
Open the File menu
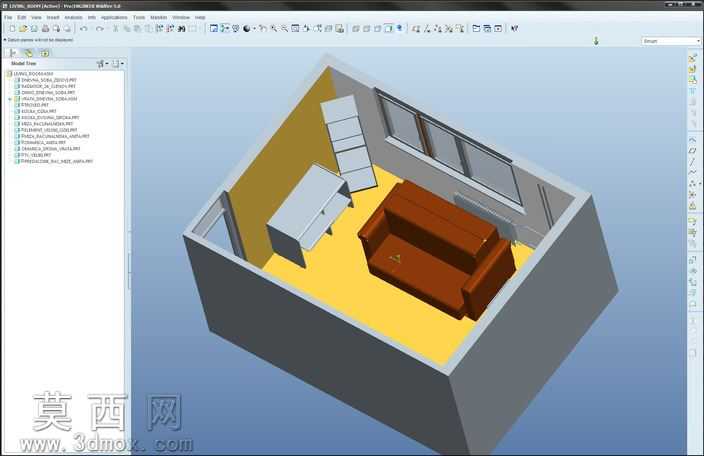[x=8, y=18]
